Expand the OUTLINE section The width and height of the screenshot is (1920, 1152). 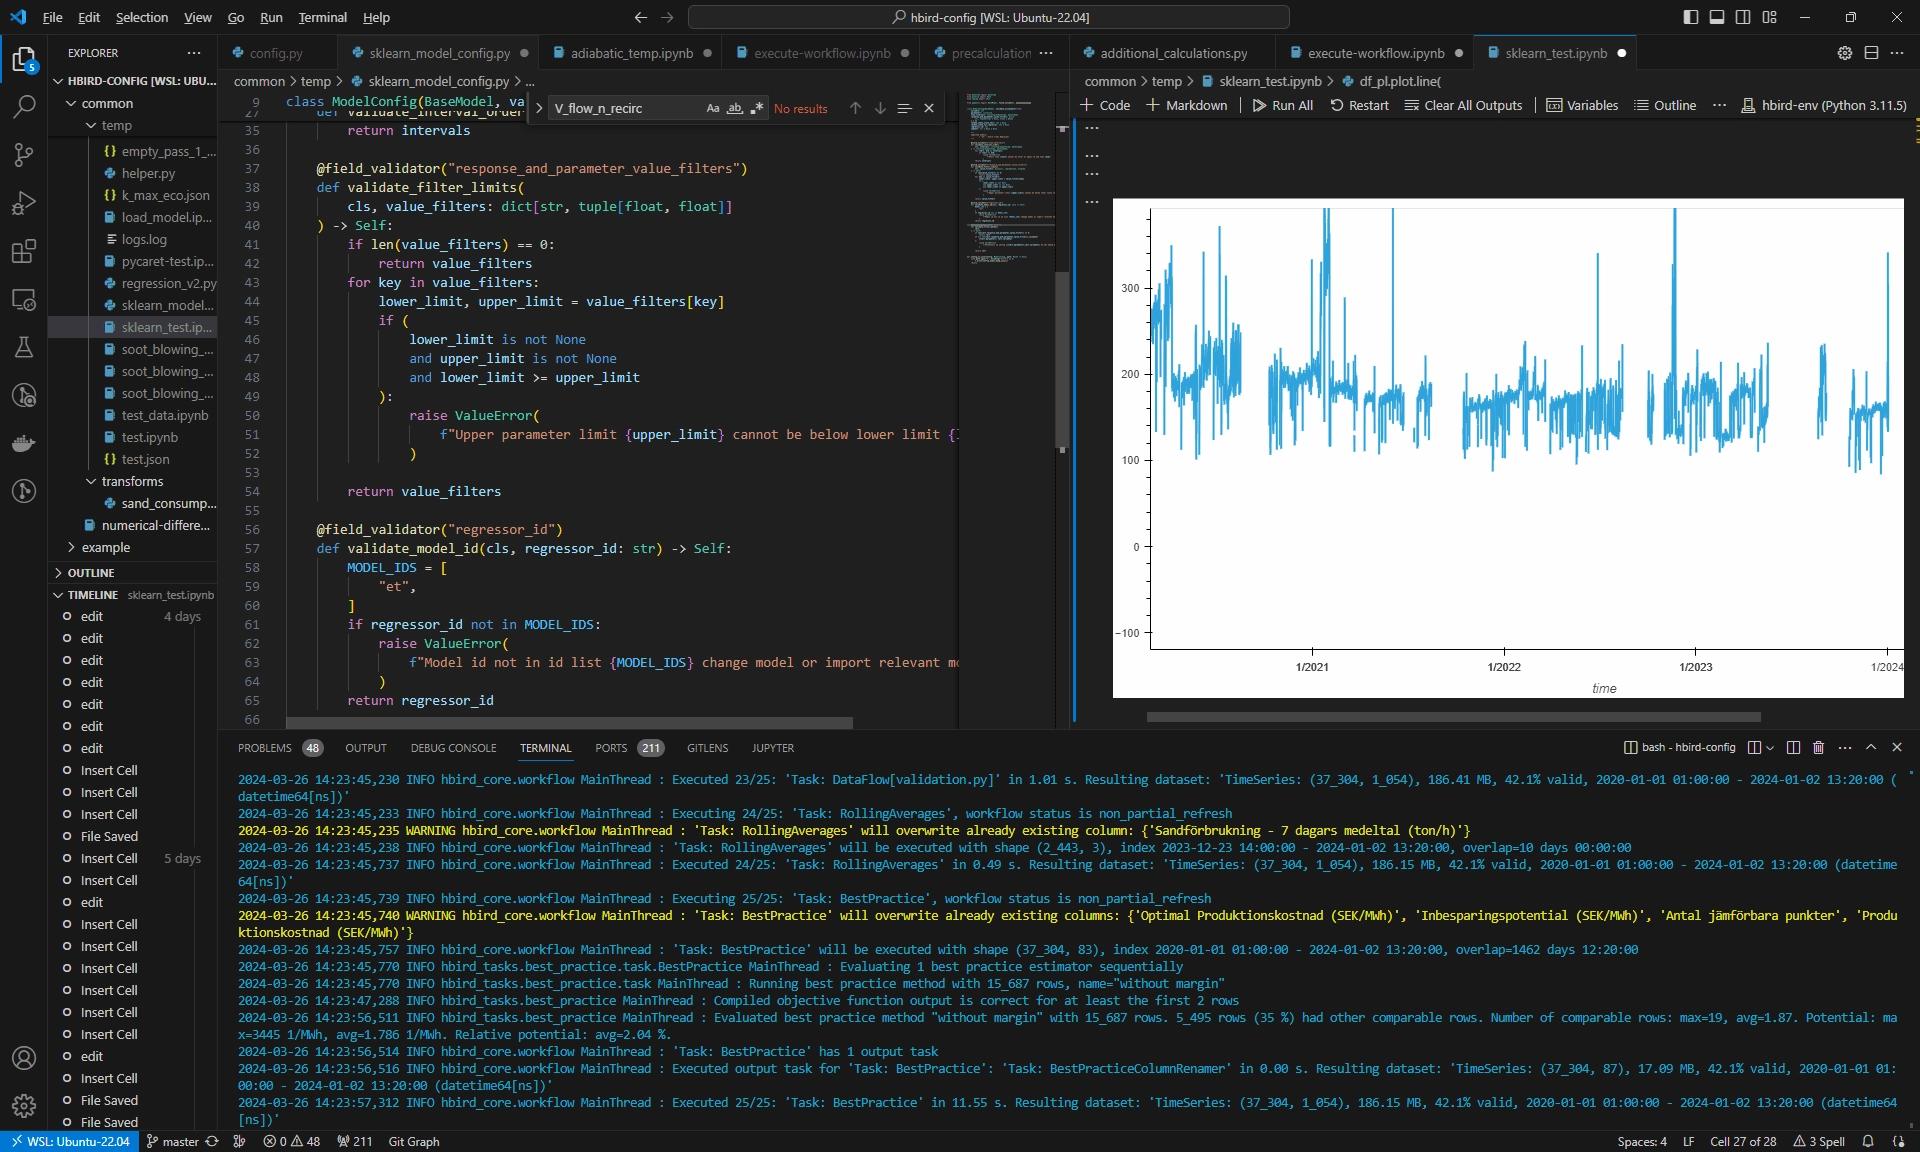point(90,573)
